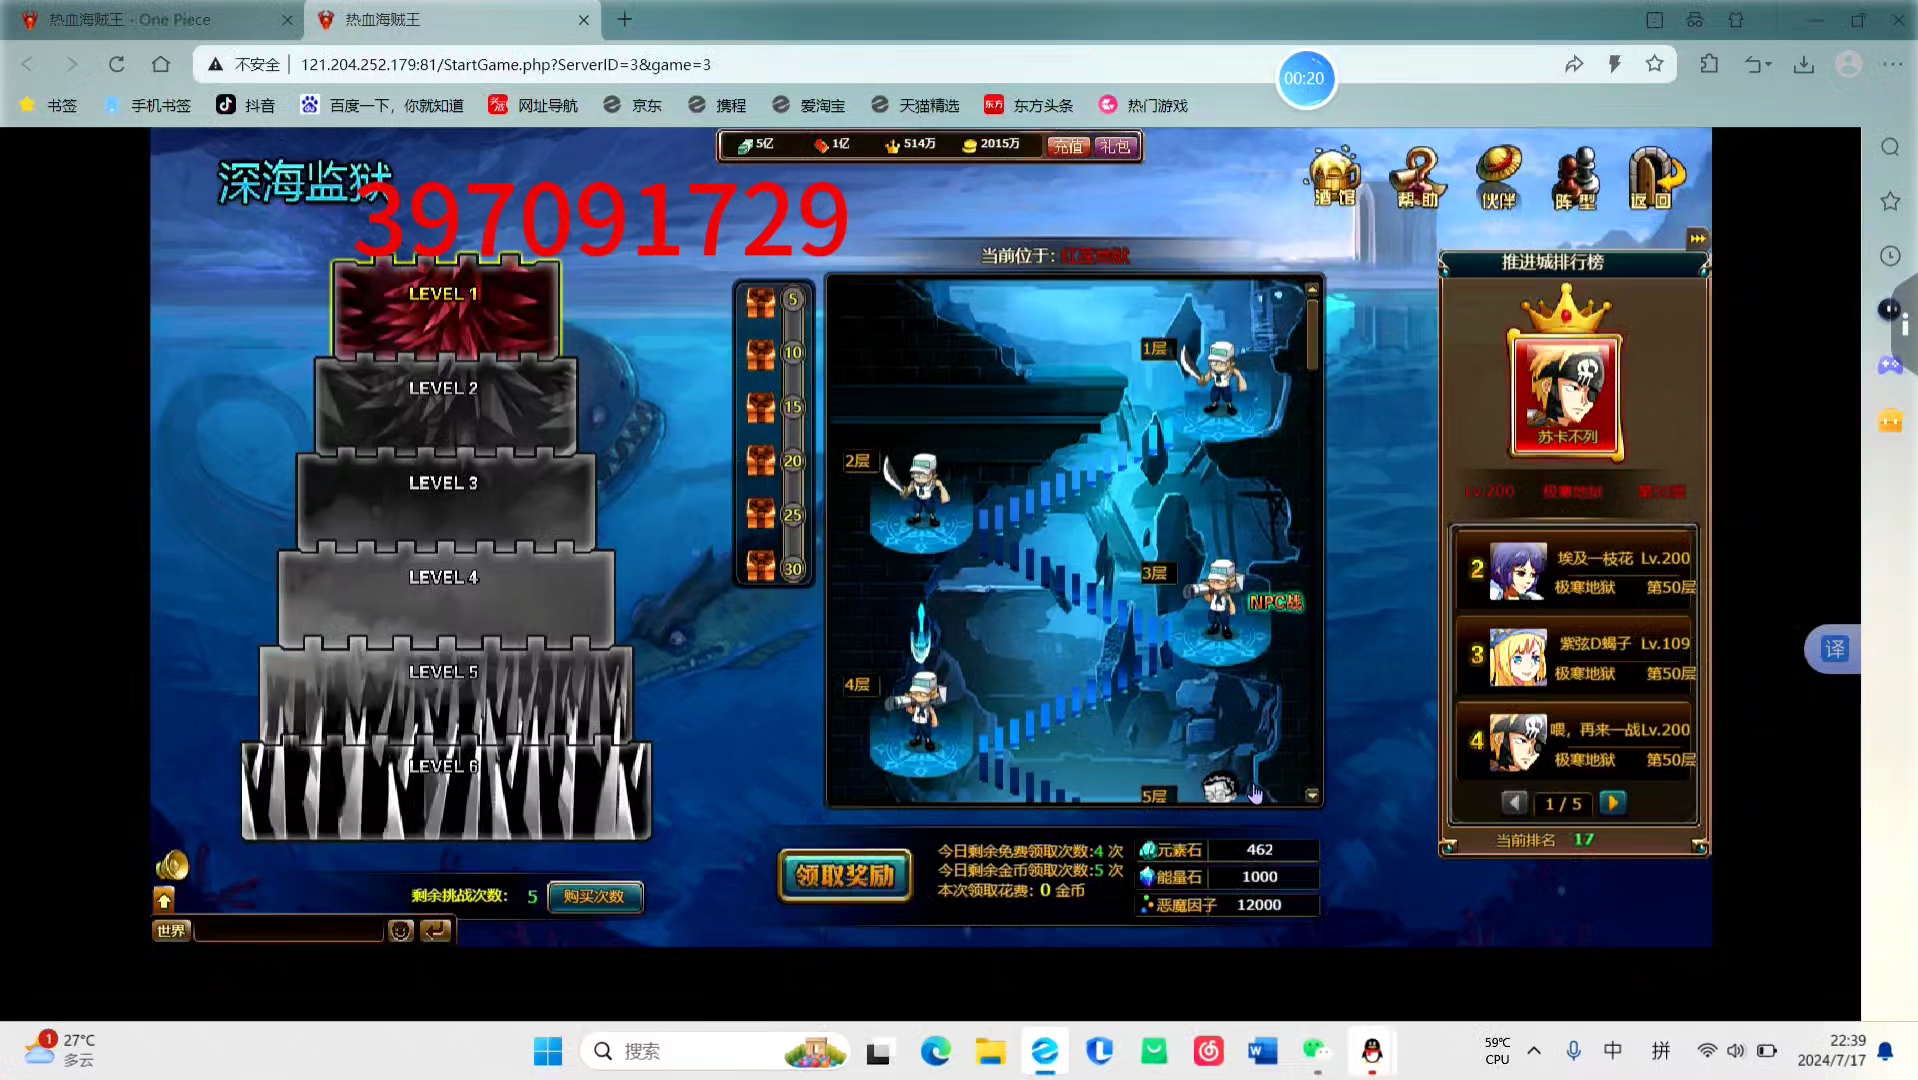Bookmark the page with the star icon
1918x1080 pixels.
[x=1655, y=64]
